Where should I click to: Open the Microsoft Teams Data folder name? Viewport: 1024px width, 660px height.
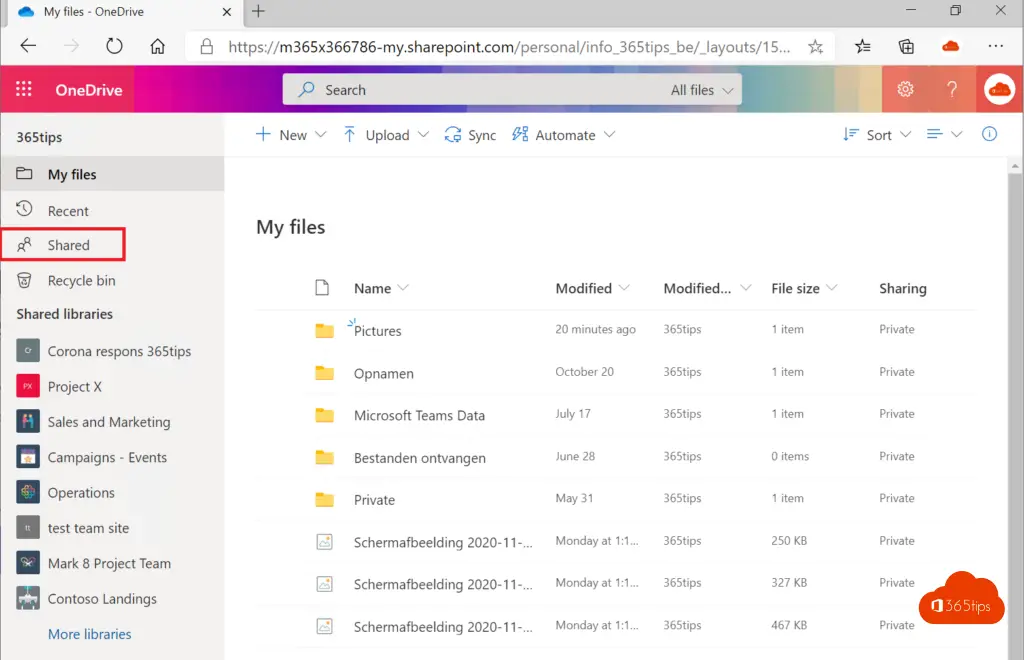(419, 415)
